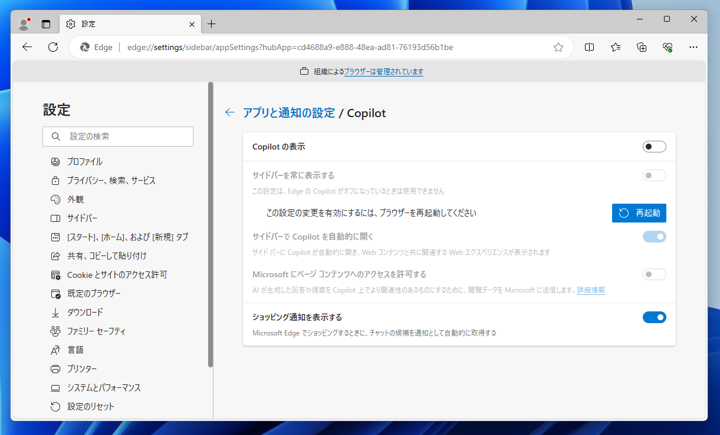
Task: Open the Collections icon
Action: [x=641, y=47]
